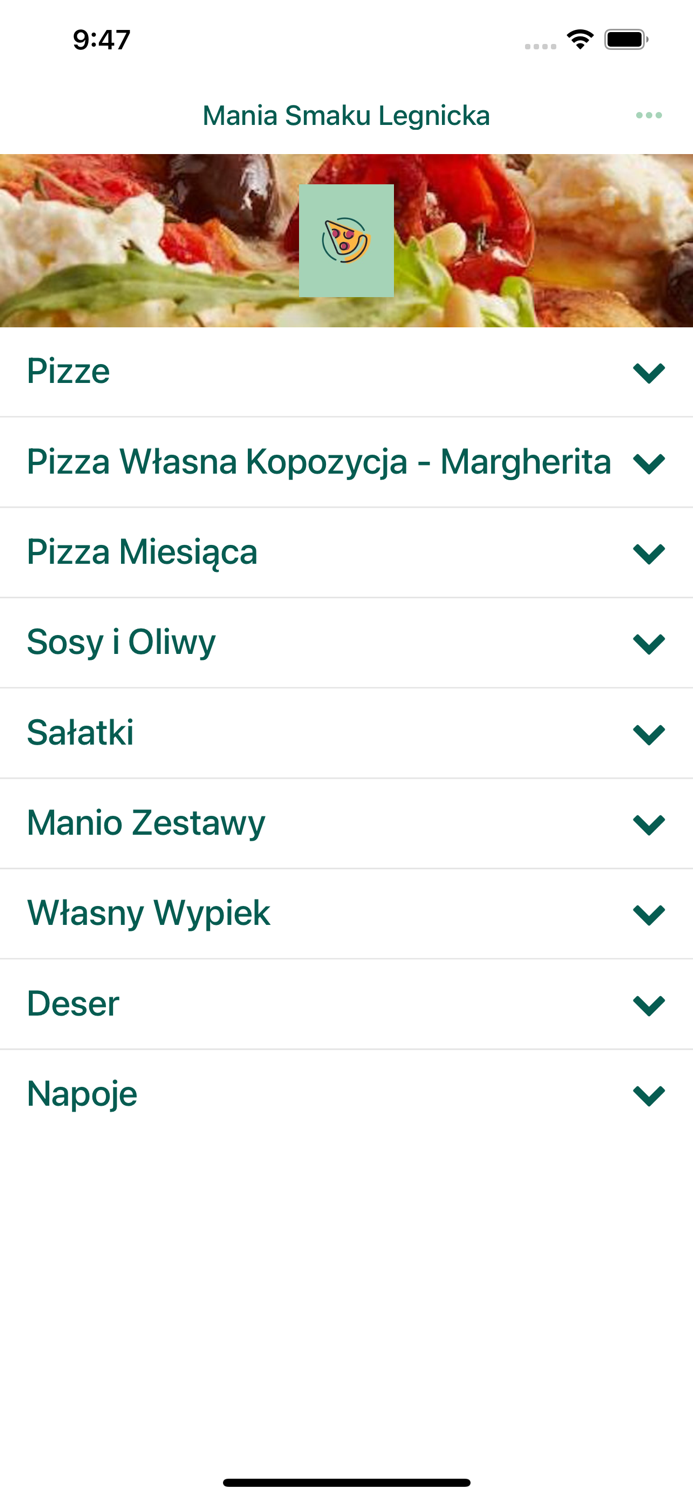693x1500 pixels.
Task: Expand Pizza Własna Kopozycja - Margherita
Action: (649, 462)
